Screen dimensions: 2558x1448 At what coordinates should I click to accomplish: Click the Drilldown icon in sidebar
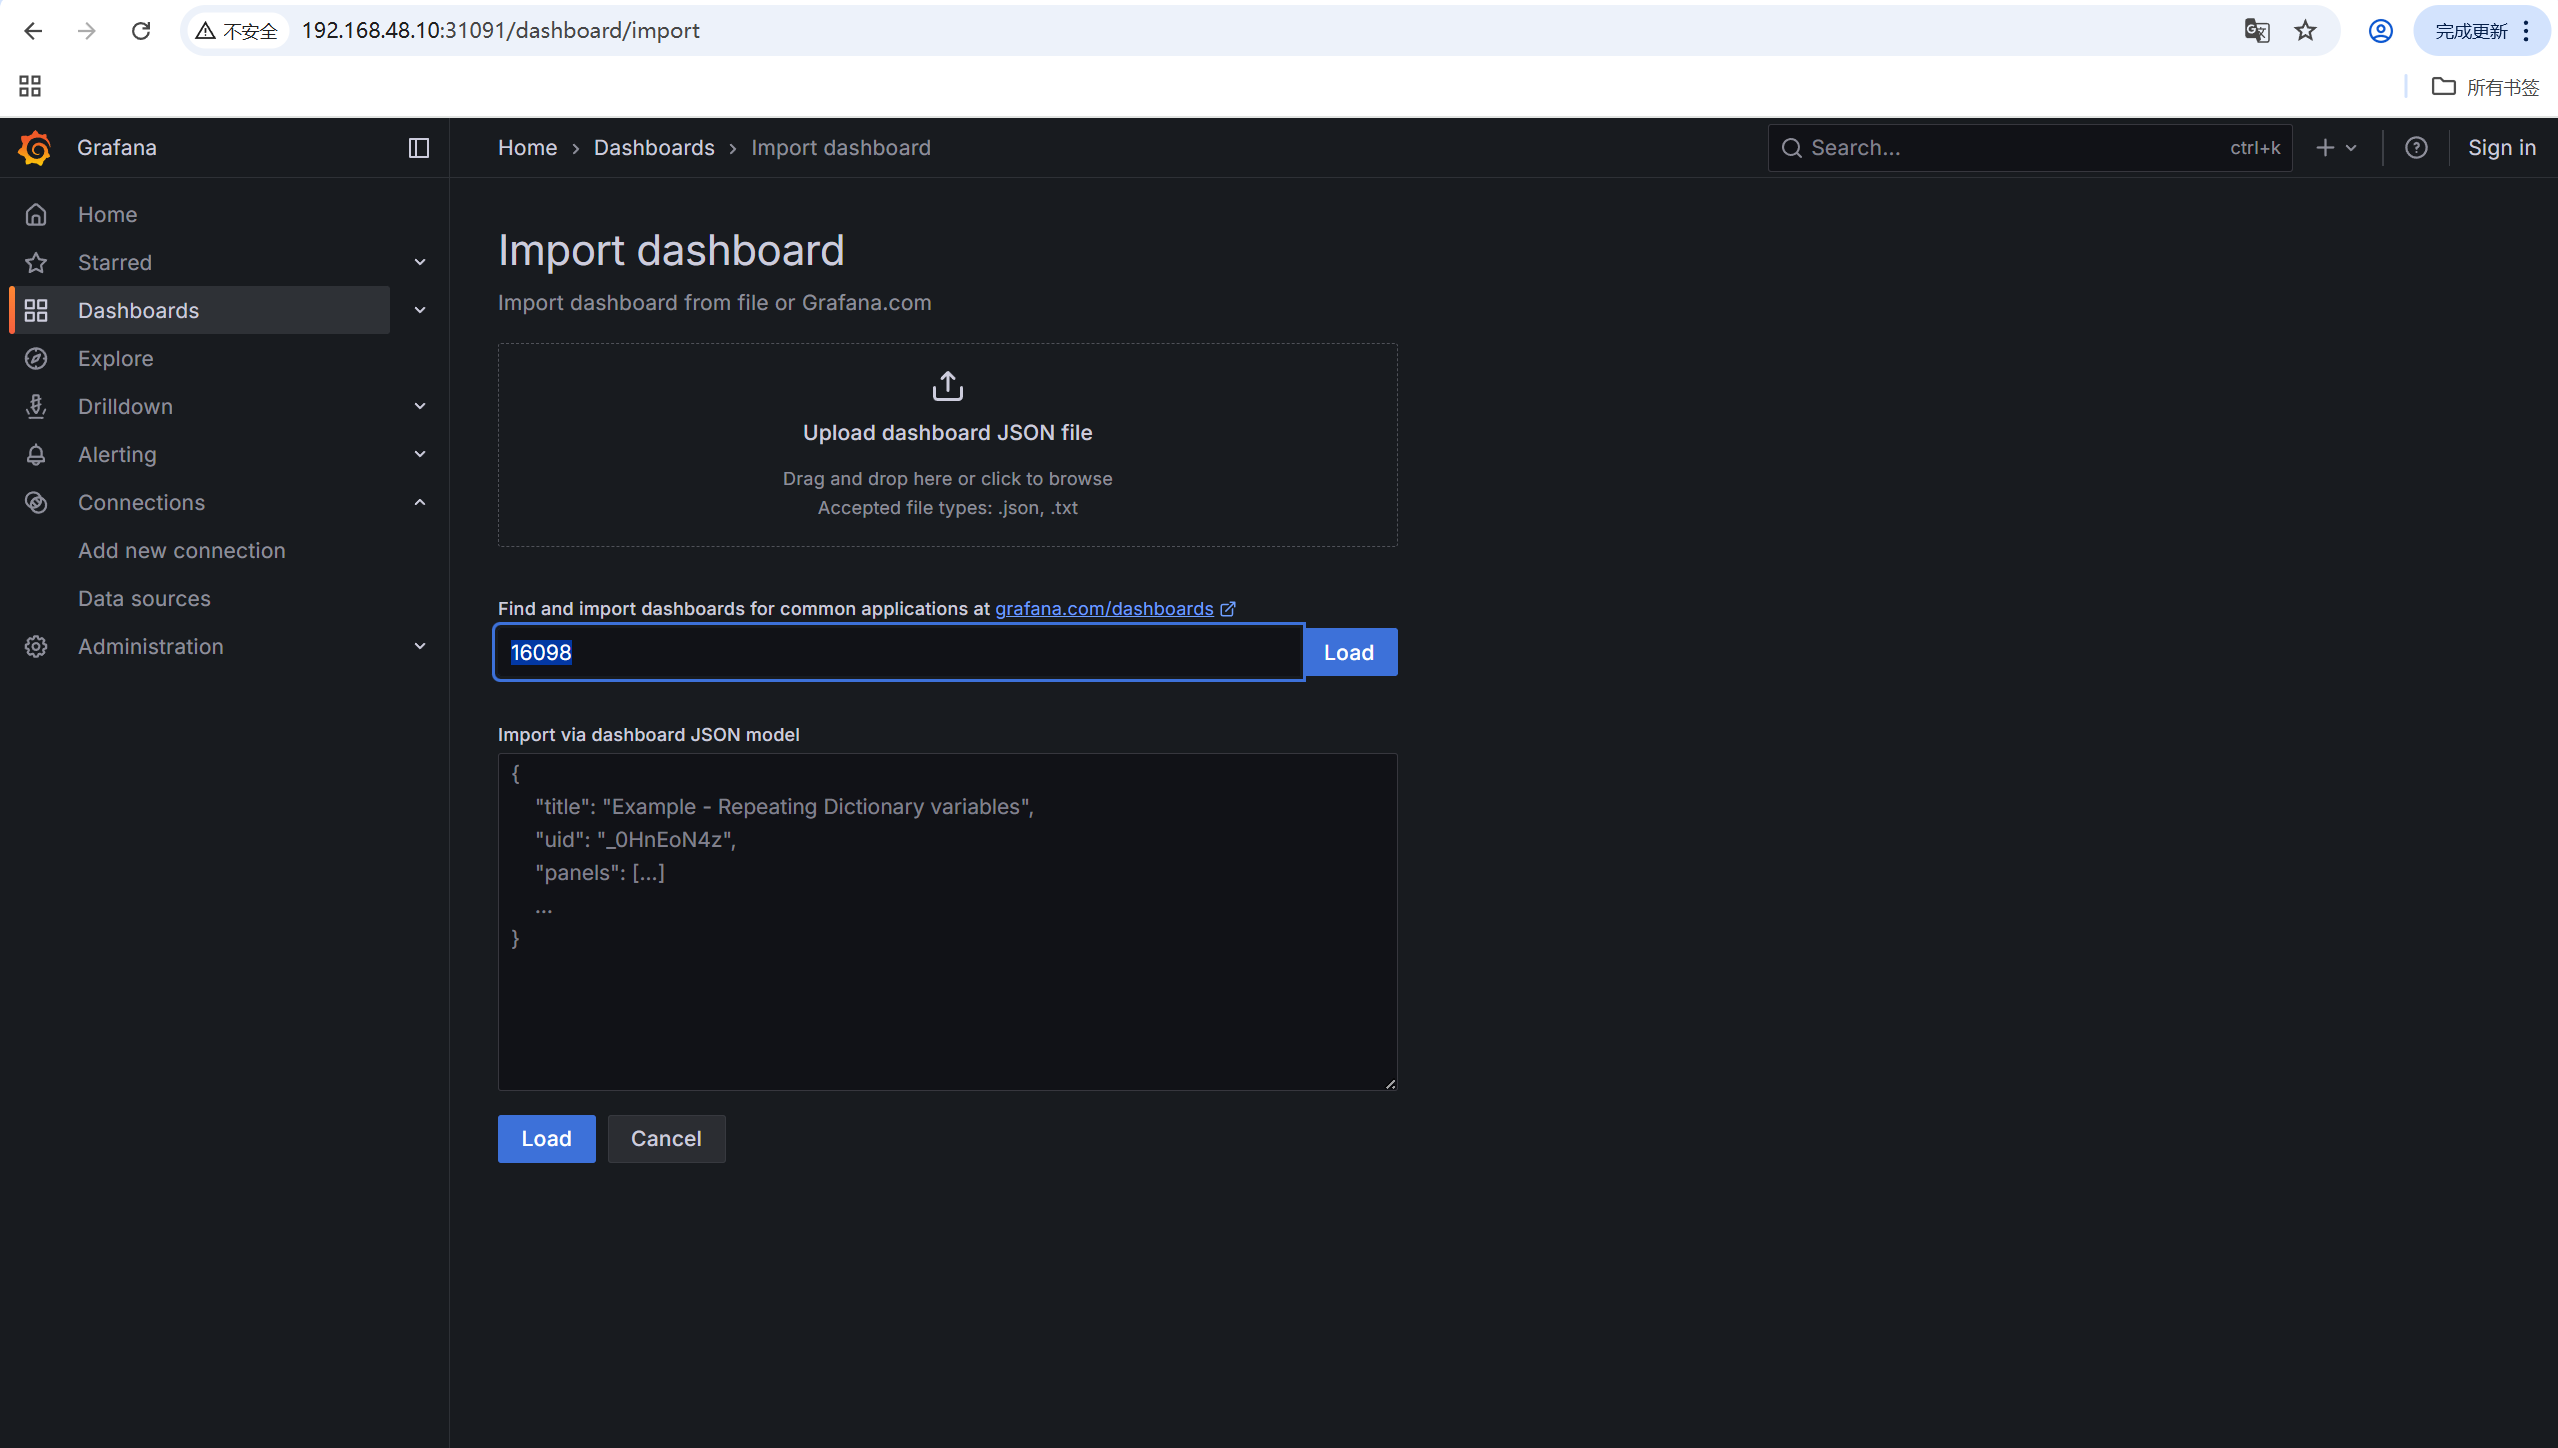click(36, 406)
